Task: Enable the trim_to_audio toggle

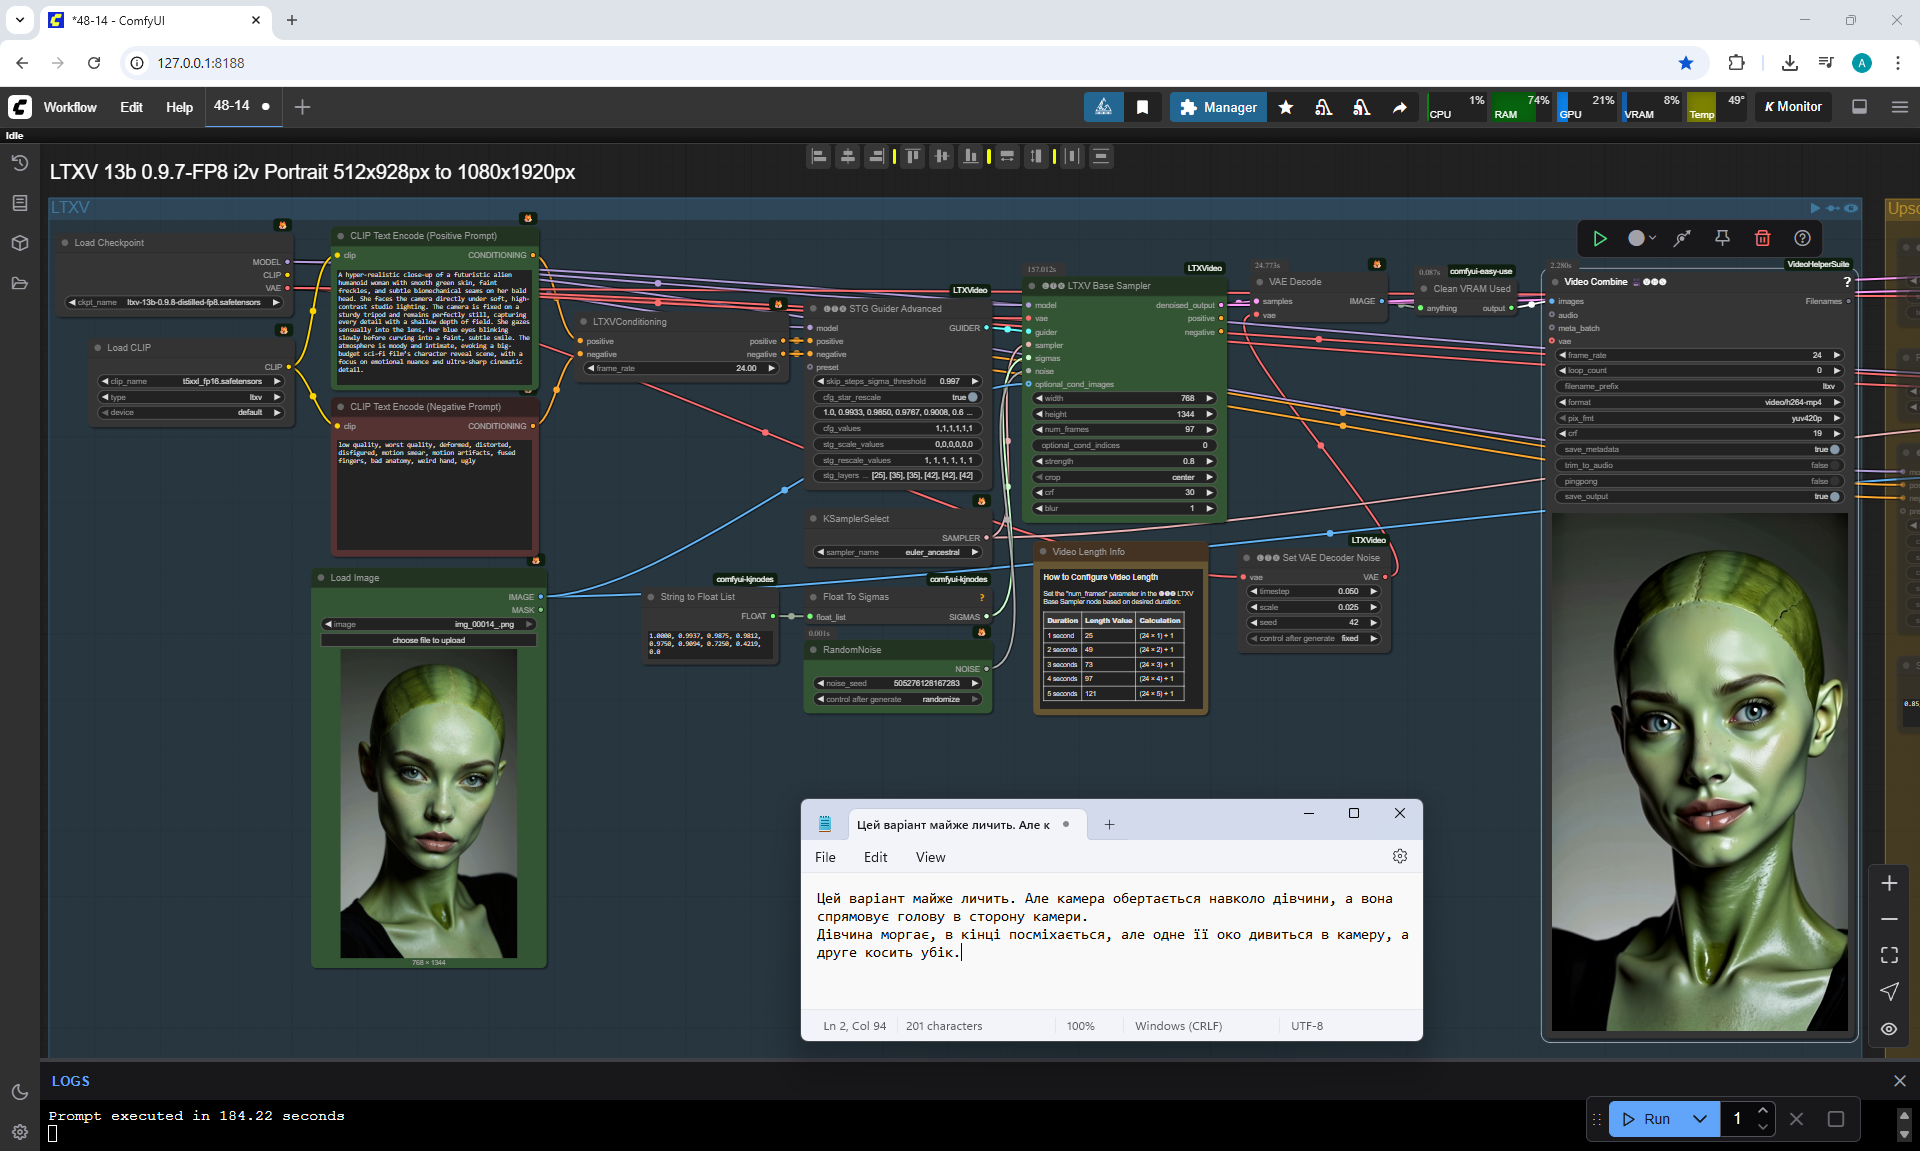Action: (x=1833, y=465)
